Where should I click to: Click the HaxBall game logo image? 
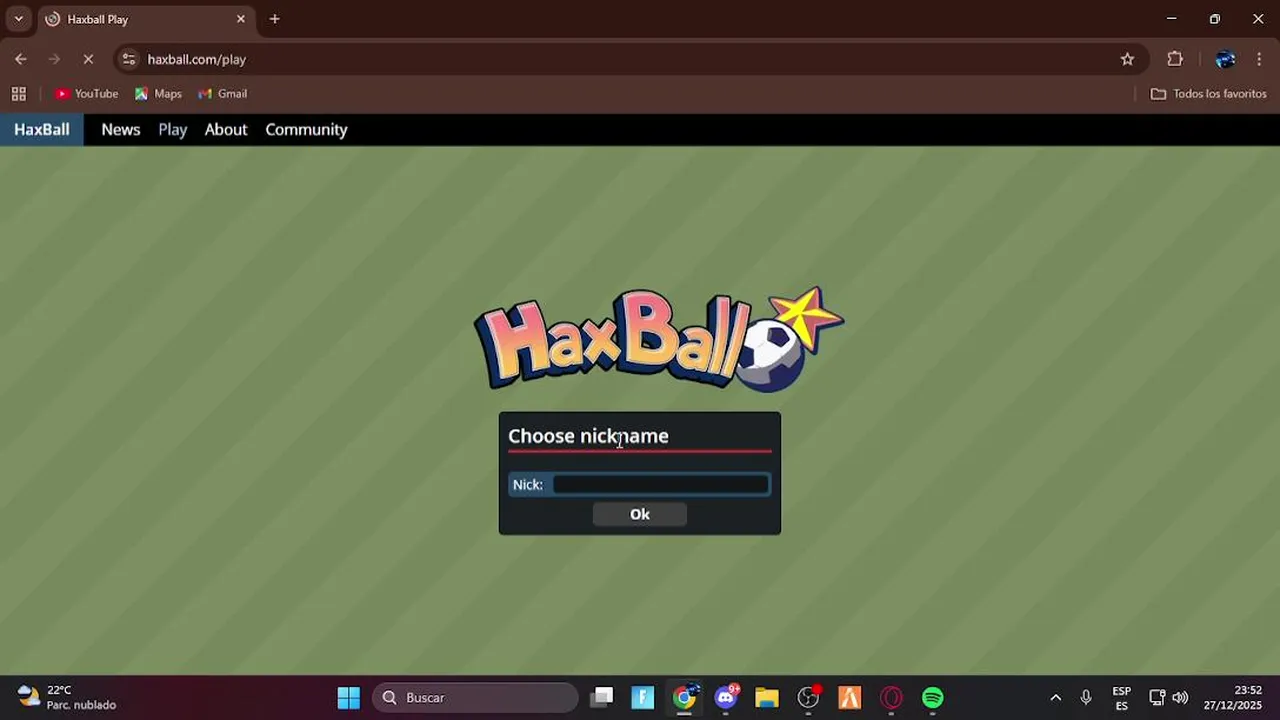[x=659, y=339]
